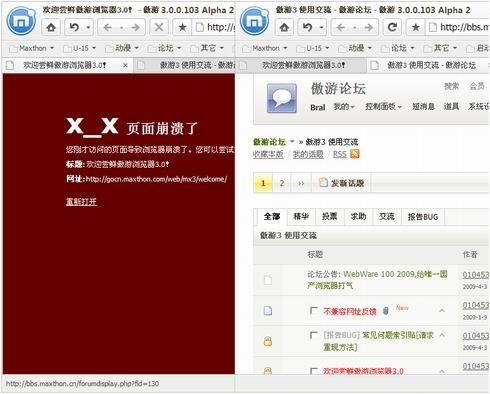Open the 控制面板 dropdown menu
The height and width of the screenshot is (394, 490).
point(383,107)
